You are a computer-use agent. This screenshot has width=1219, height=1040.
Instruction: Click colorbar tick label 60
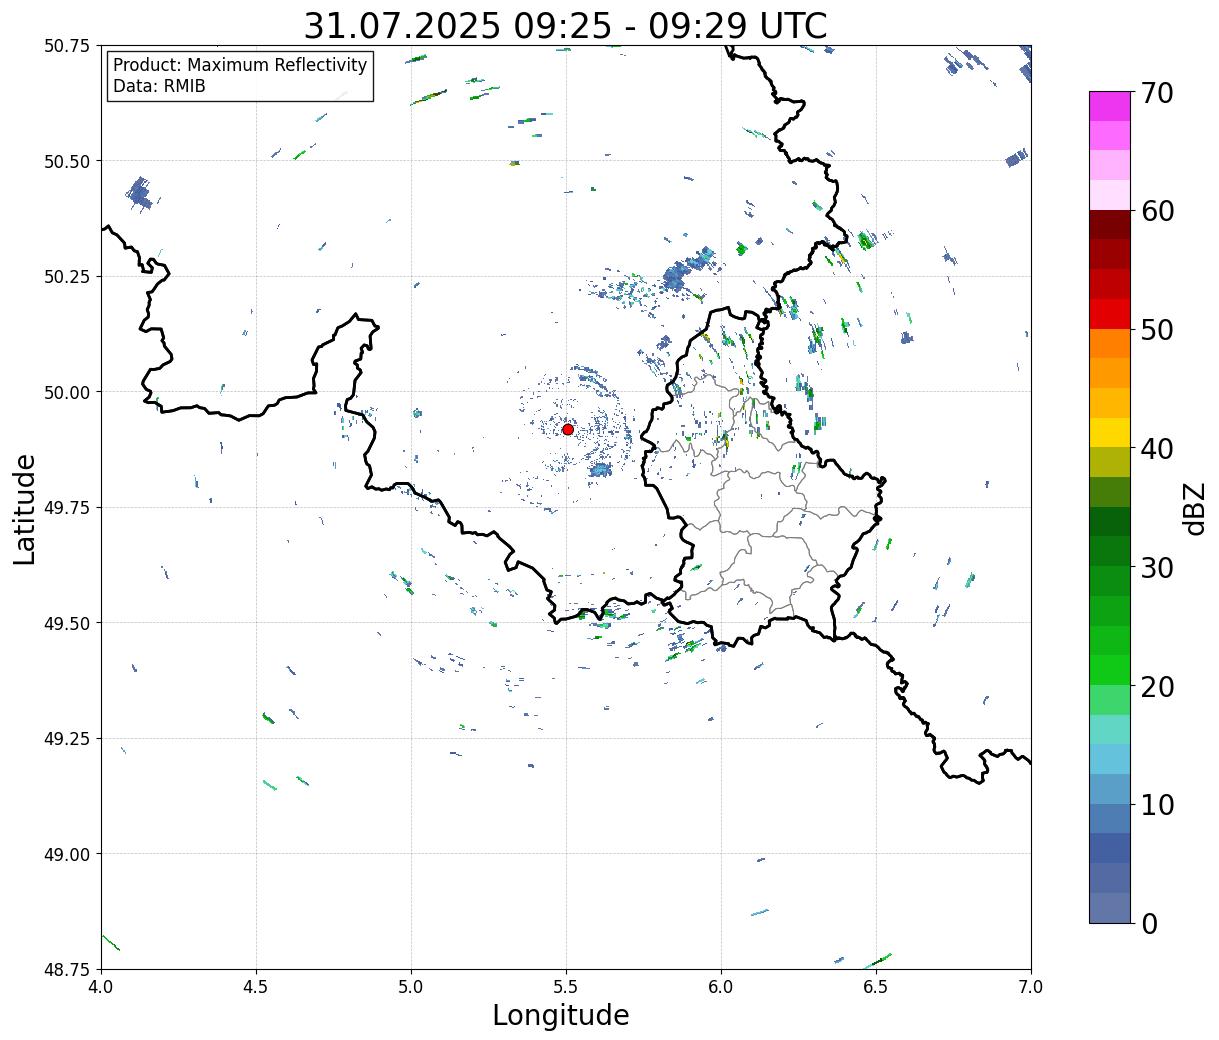pyautogui.click(x=1157, y=211)
